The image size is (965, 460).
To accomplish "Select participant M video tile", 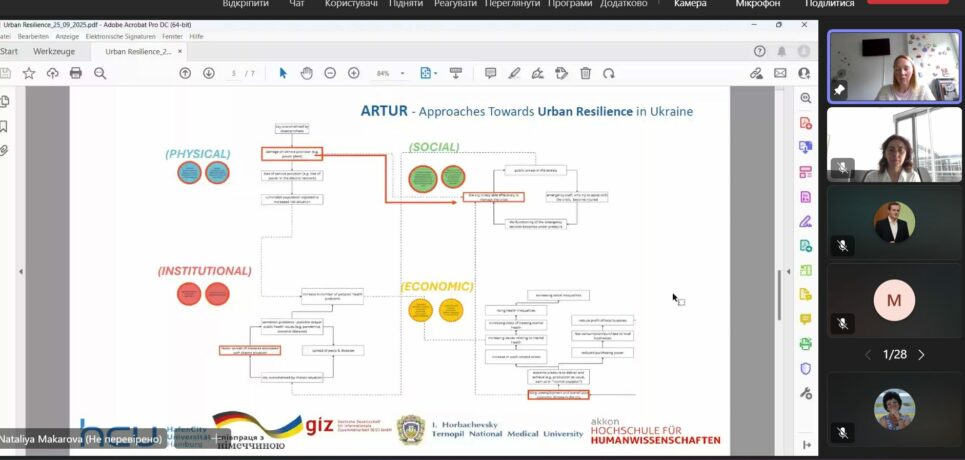I will click(x=894, y=301).
